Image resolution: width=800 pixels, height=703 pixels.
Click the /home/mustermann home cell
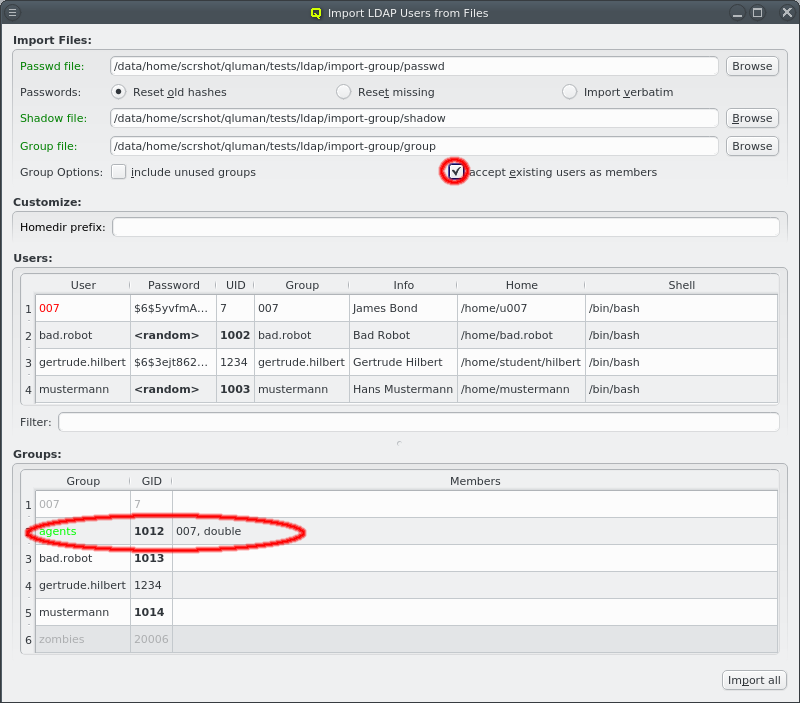[x=521, y=389]
